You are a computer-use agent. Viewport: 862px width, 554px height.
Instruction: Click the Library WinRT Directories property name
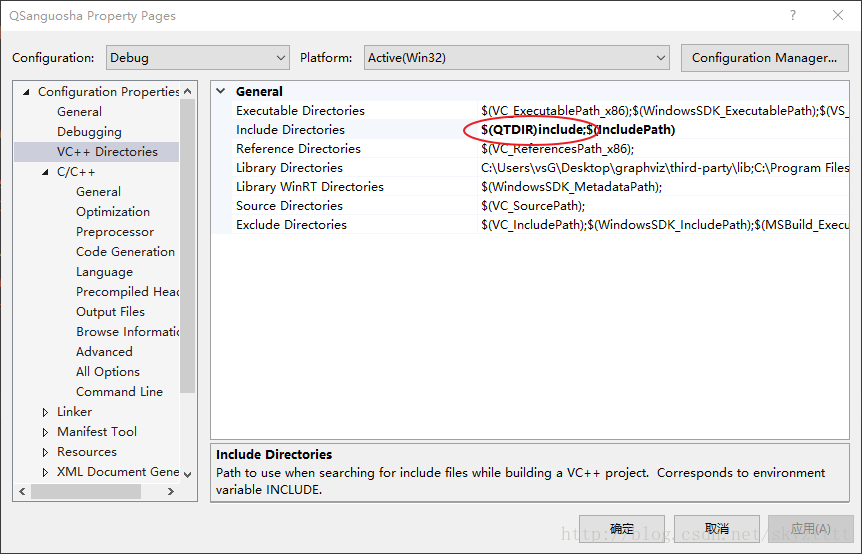click(310, 187)
